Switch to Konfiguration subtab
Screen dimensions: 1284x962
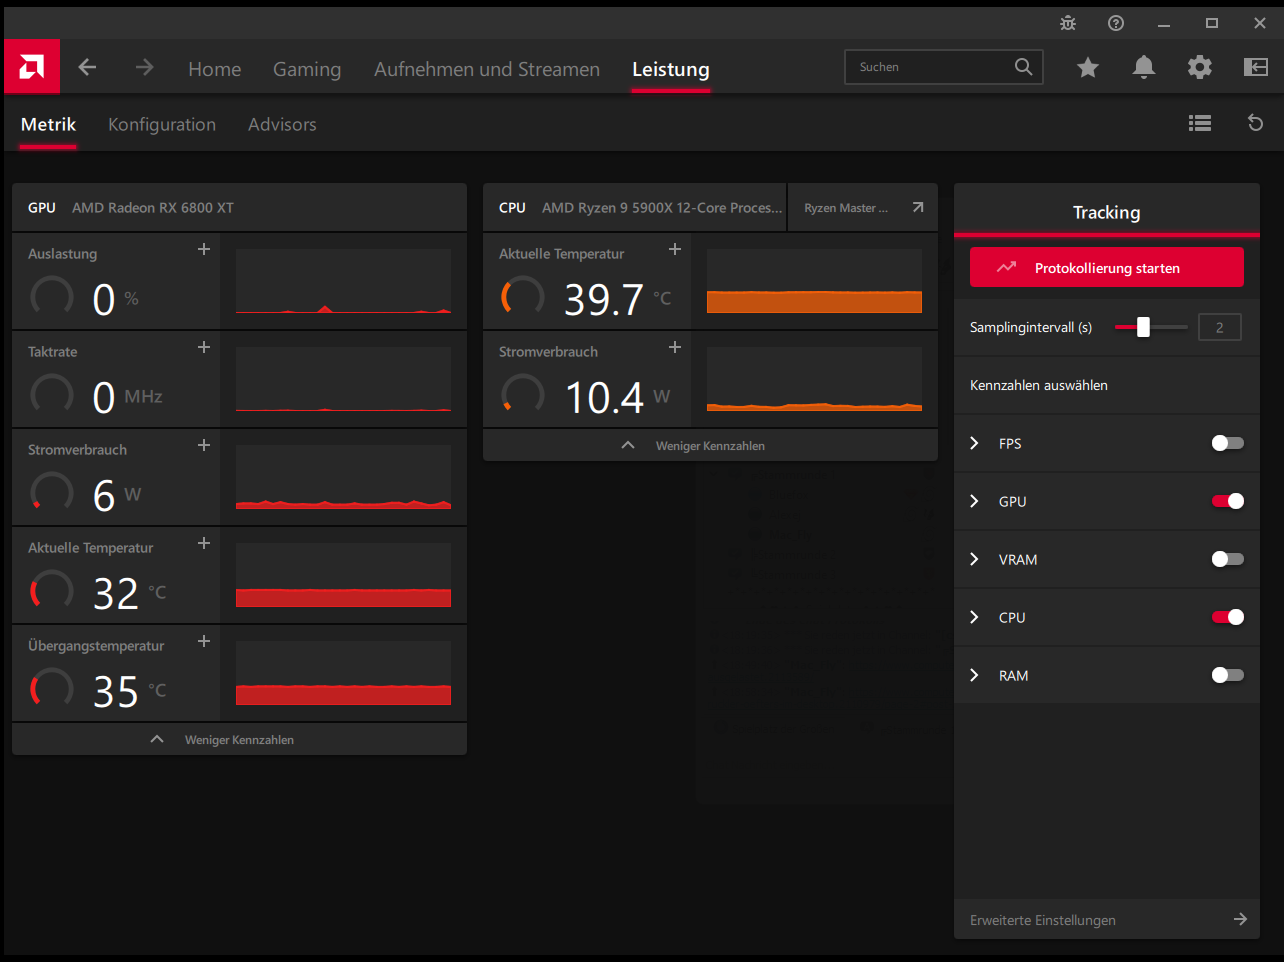click(x=162, y=124)
